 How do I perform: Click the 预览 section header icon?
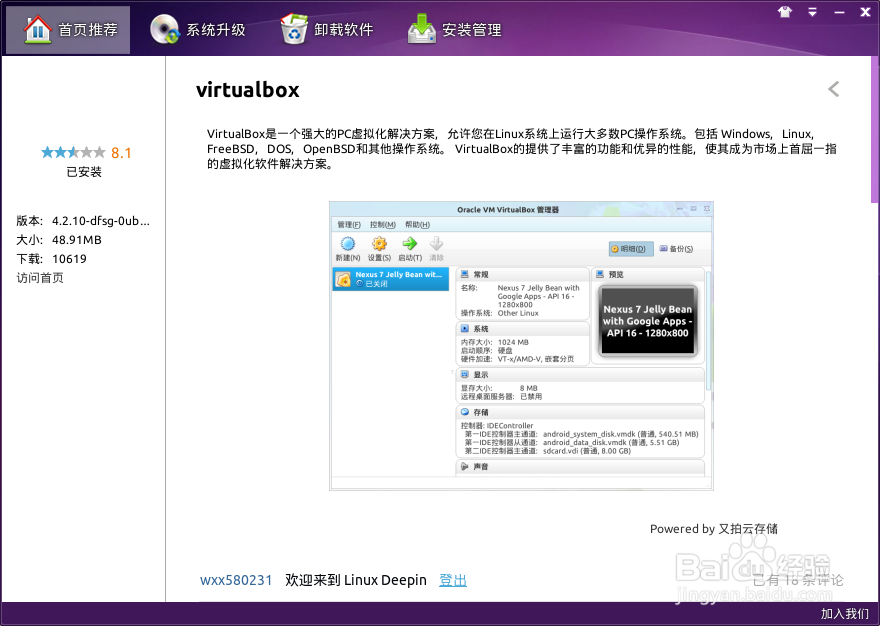[600, 274]
